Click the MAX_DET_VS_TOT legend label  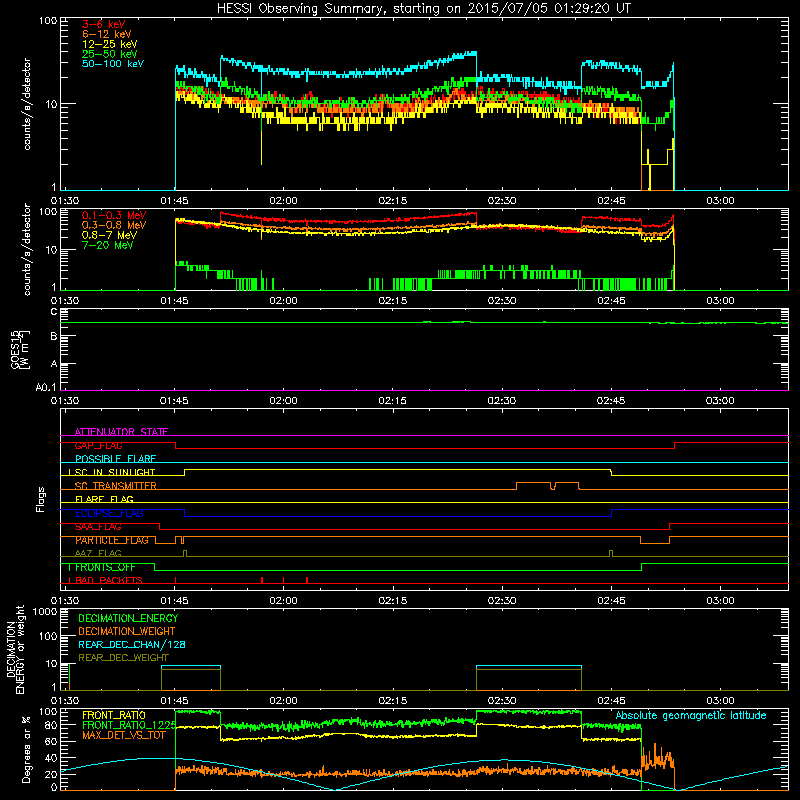point(124,736)
